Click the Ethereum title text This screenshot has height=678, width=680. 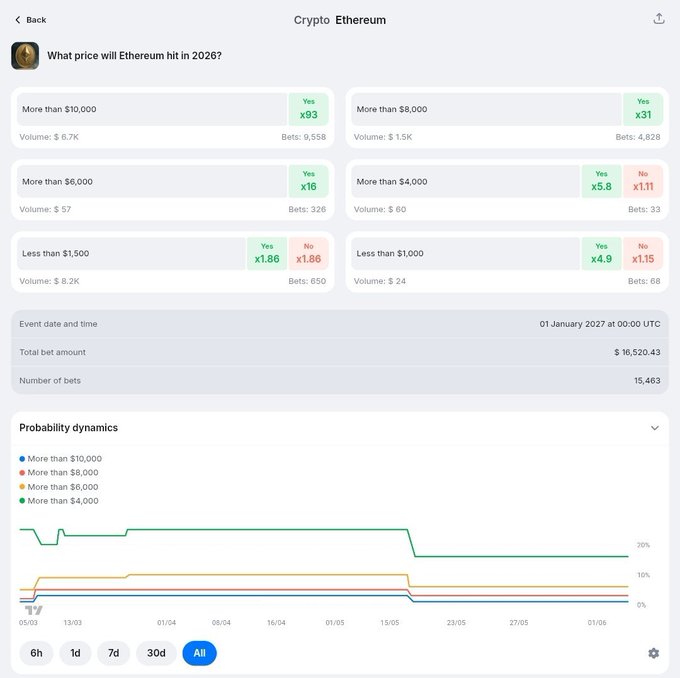pos(360,20)
